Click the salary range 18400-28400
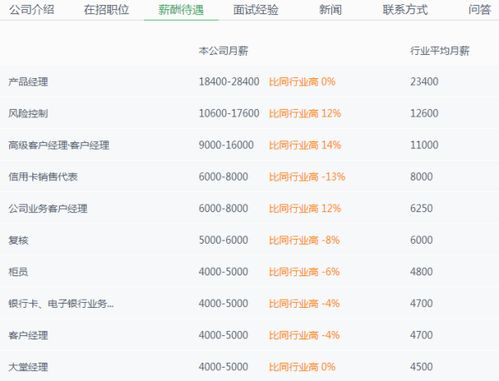499x381 pixels. coord(229,82)
